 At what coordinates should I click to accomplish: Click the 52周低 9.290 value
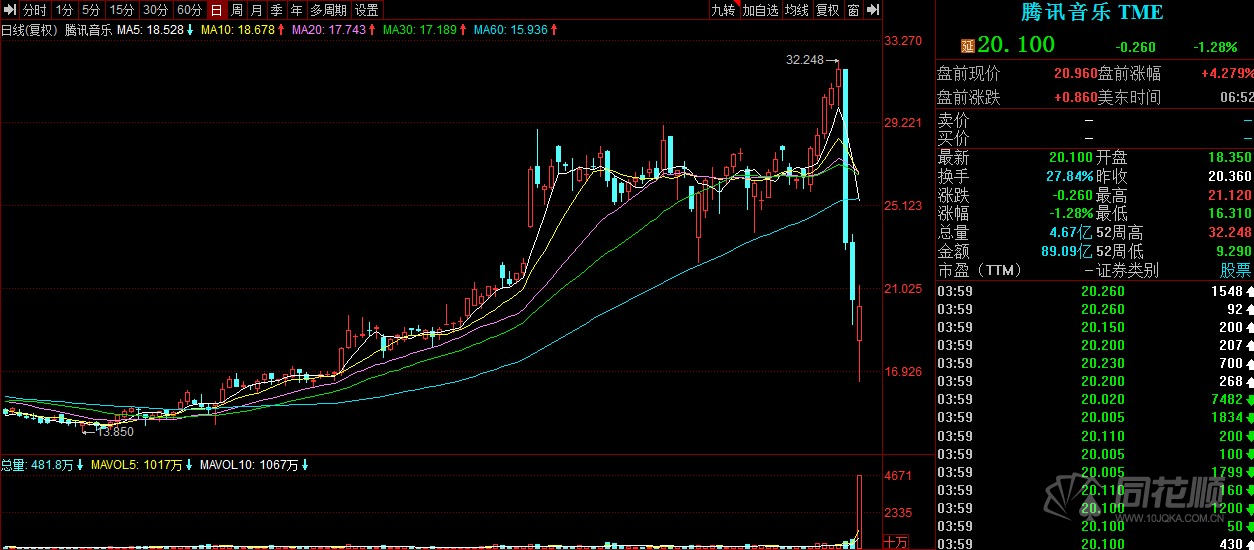pos(1233,250)
